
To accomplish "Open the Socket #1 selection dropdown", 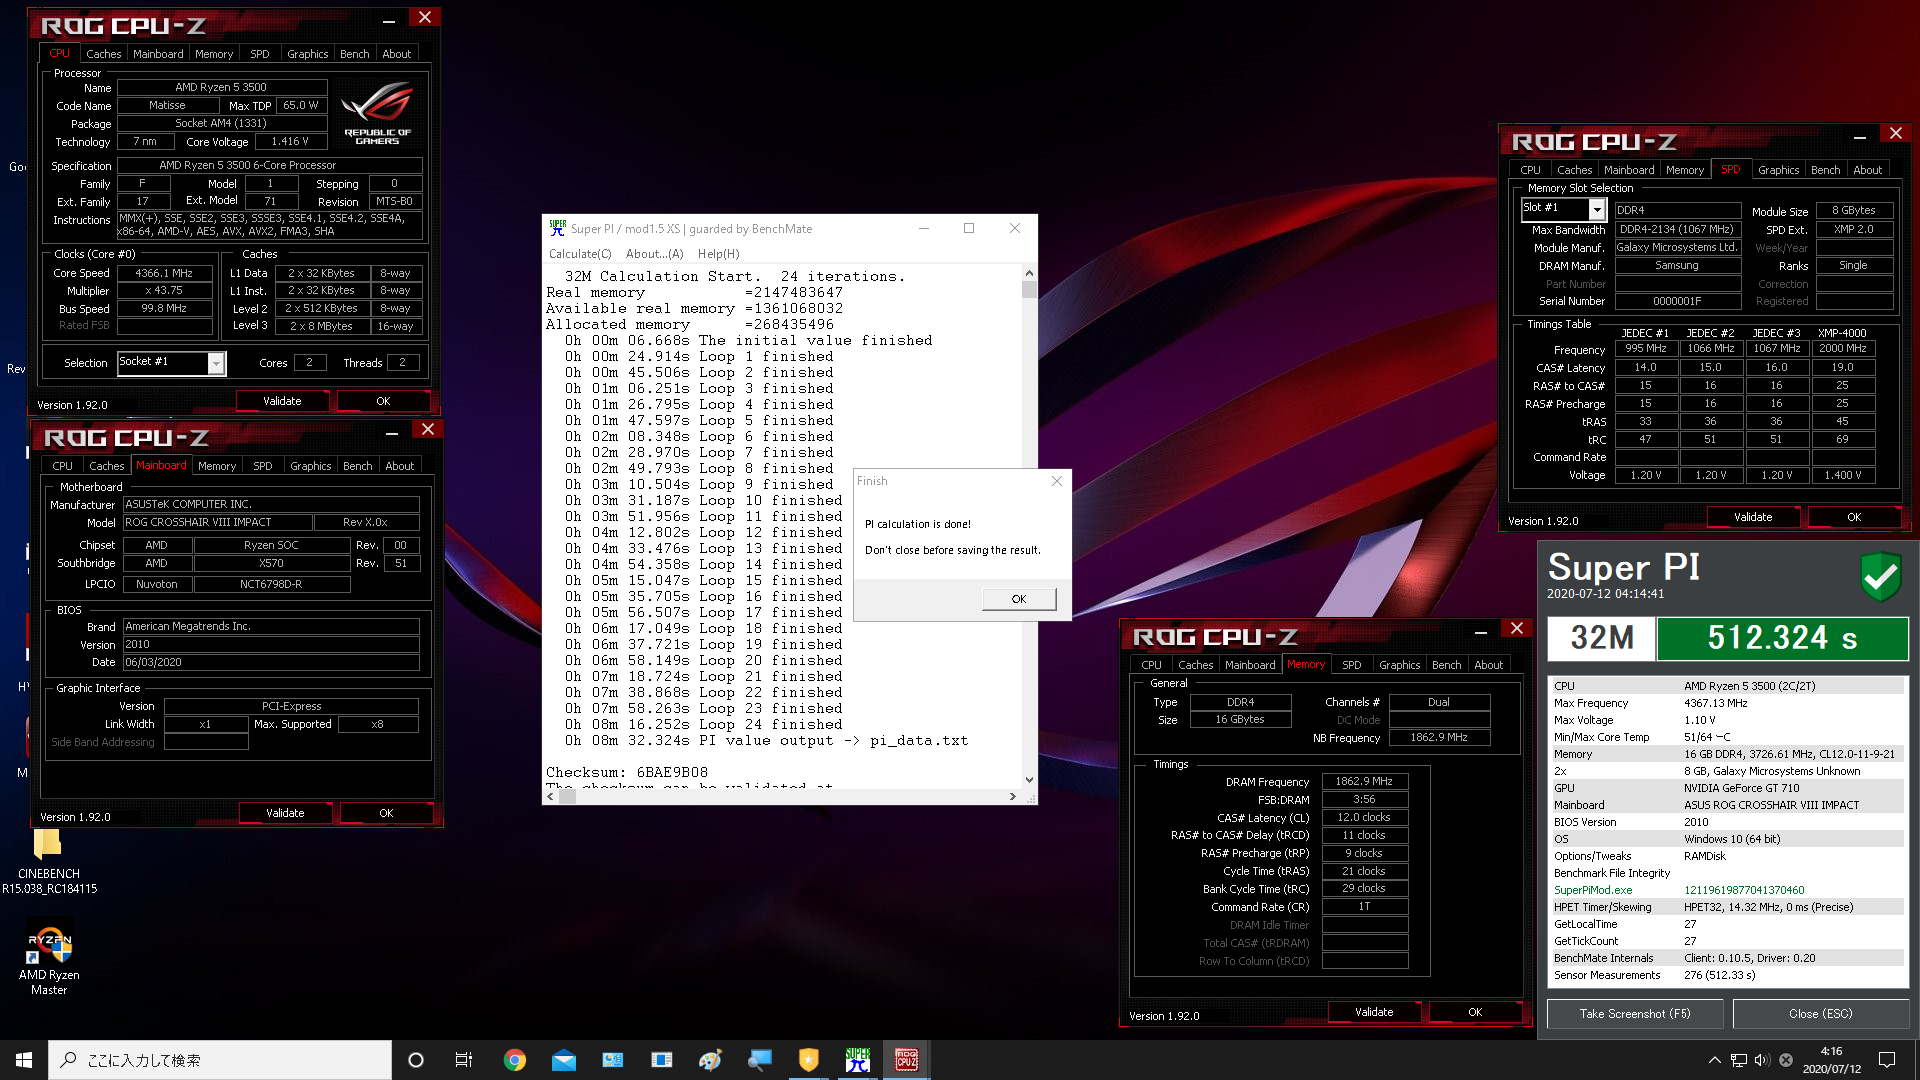I will coord(216,363).
